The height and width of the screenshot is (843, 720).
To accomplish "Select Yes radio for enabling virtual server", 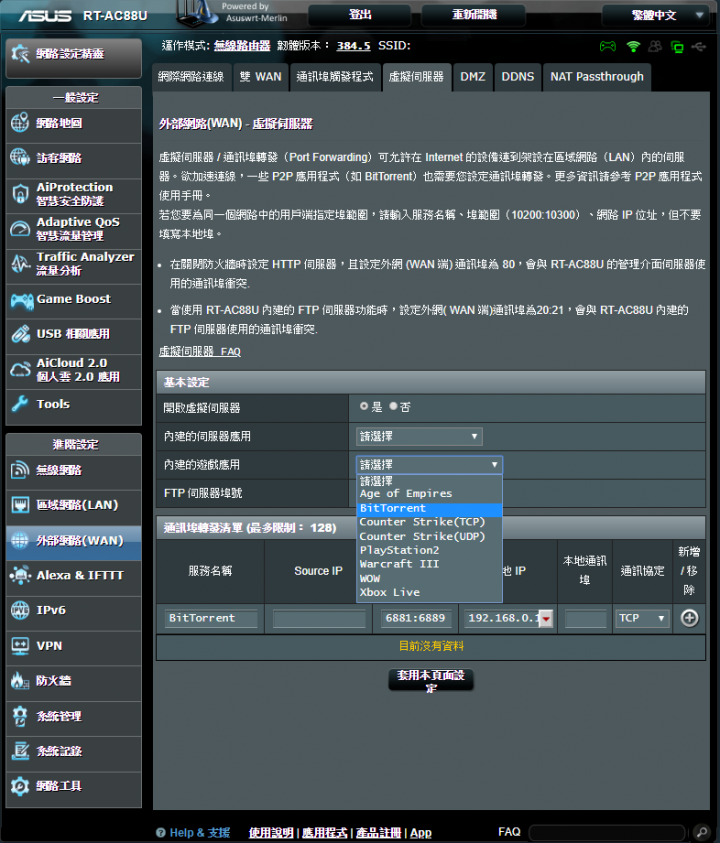I will click(x=364, y=406).
